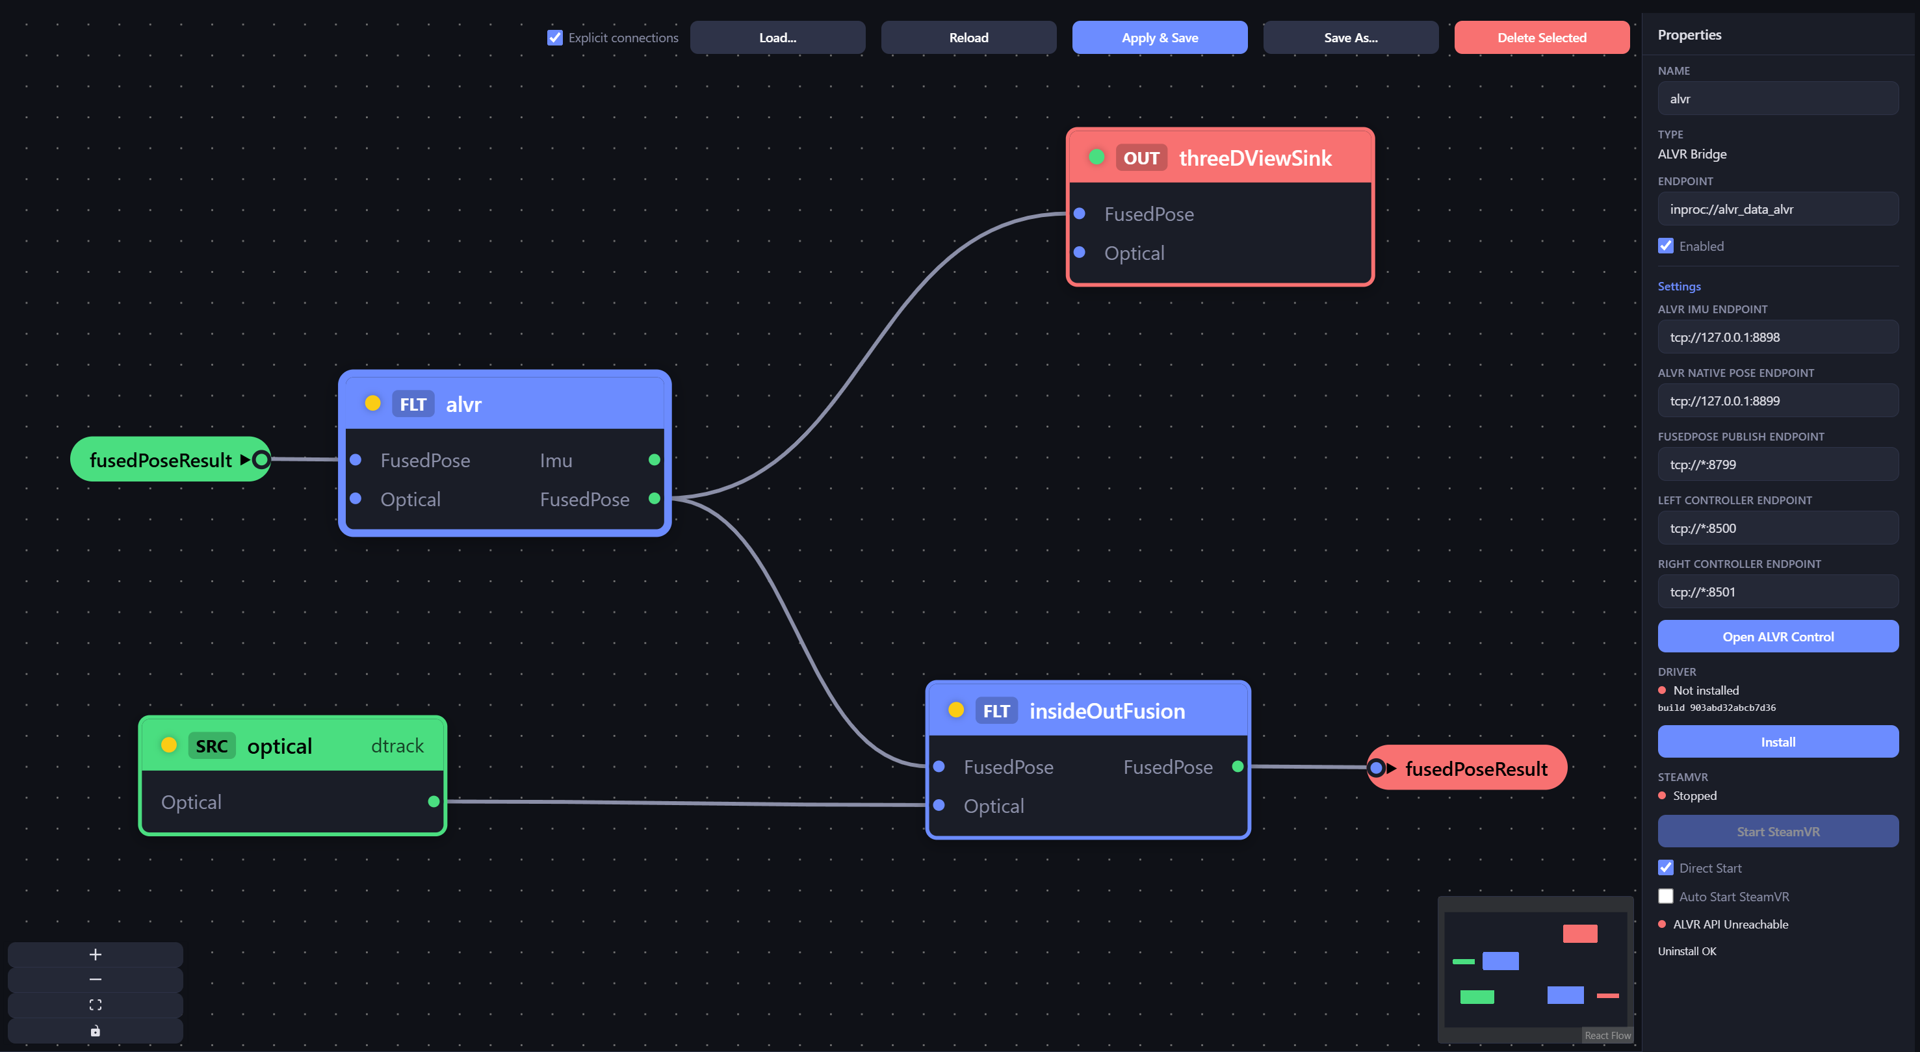
Task: Click the 'Uninstall OK' message
Action: [x=1687, y=952]
